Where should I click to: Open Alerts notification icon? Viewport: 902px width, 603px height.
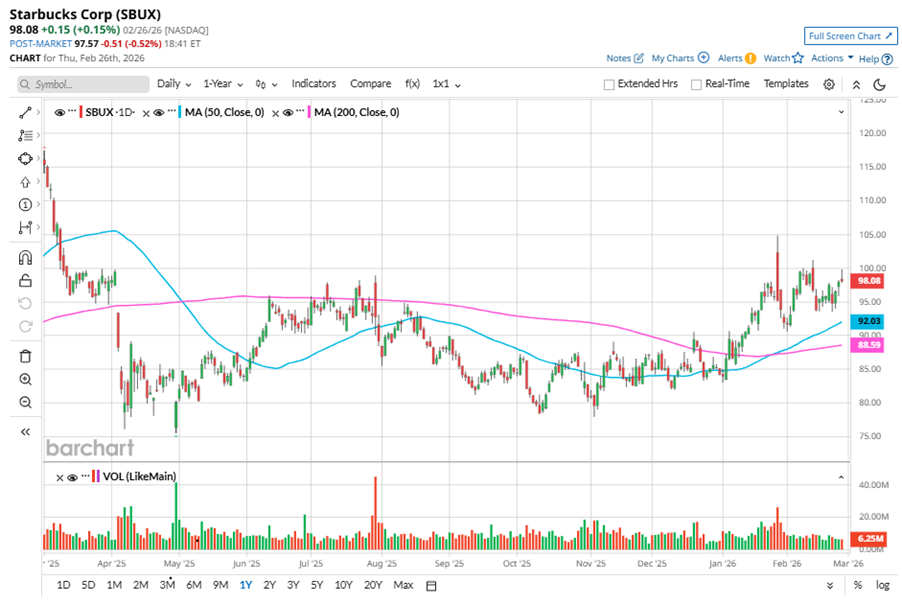[750, 58]
